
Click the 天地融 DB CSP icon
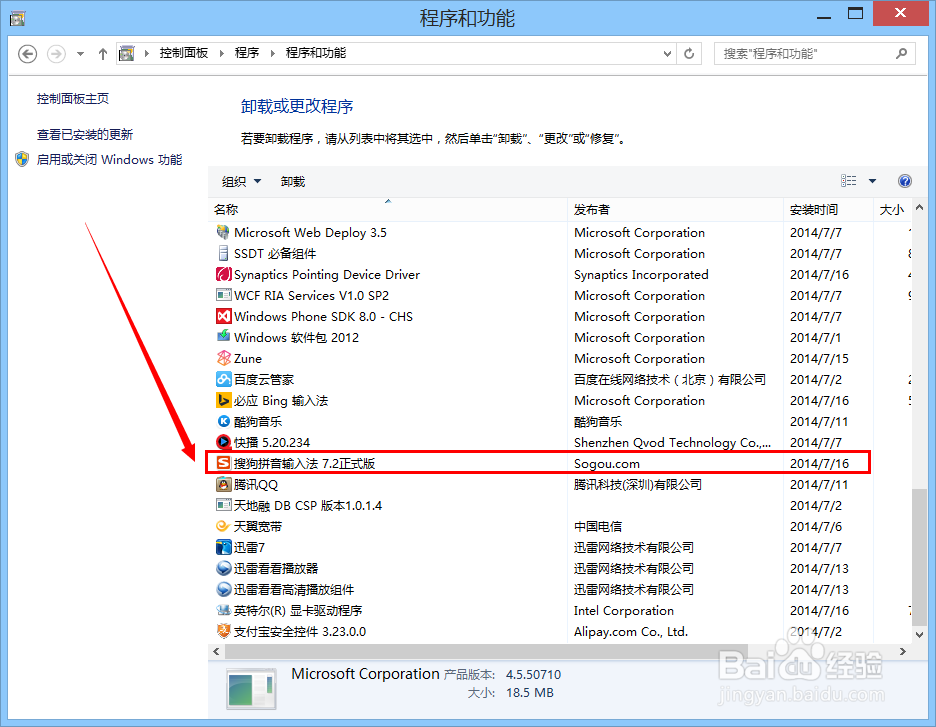coord(223,505)
